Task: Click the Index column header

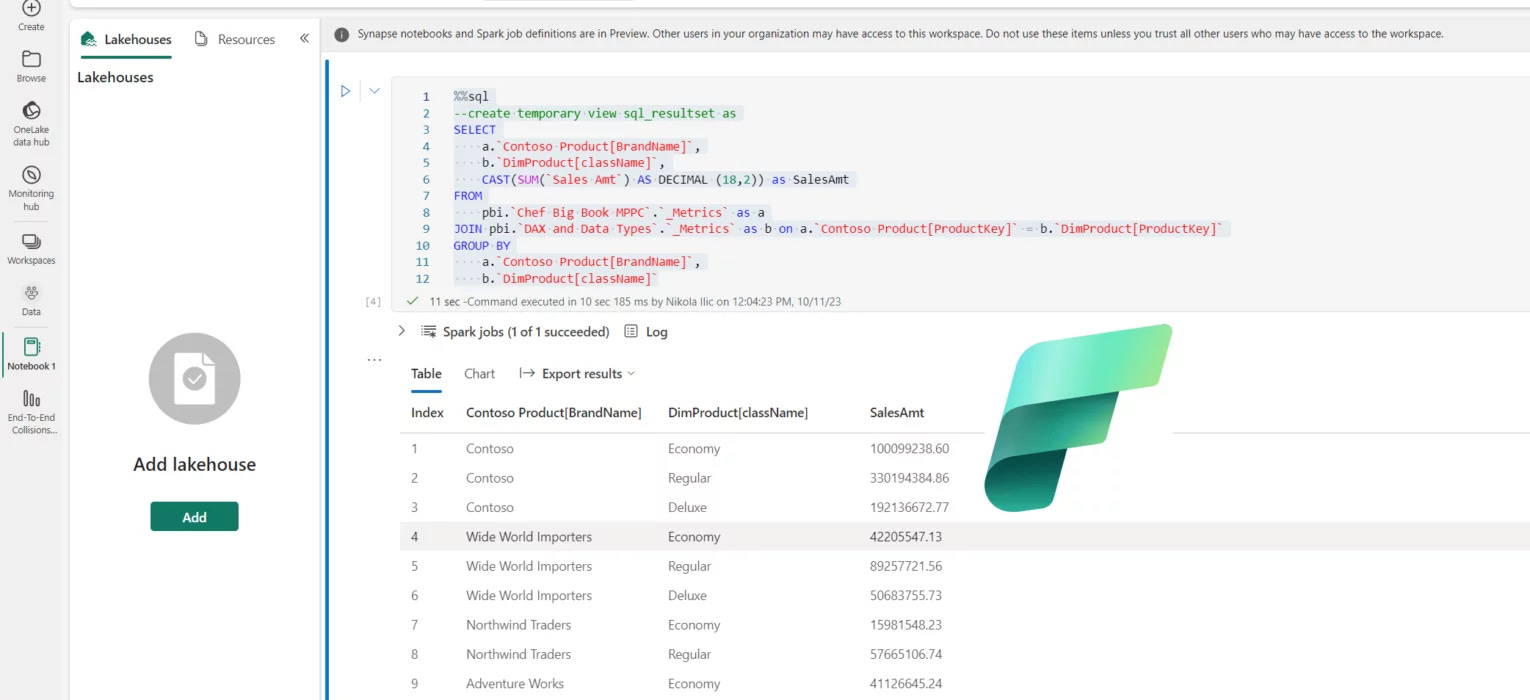Action: (427, 412)
